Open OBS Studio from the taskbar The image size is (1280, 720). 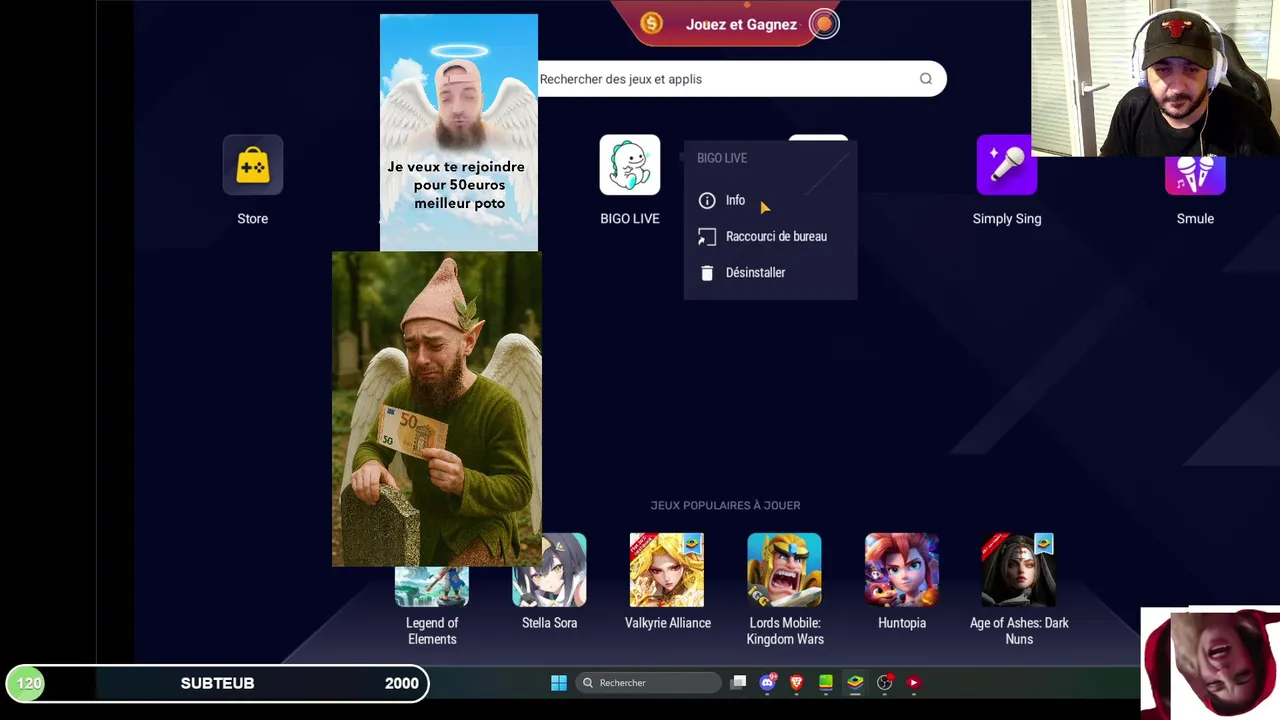coord(885,683)
